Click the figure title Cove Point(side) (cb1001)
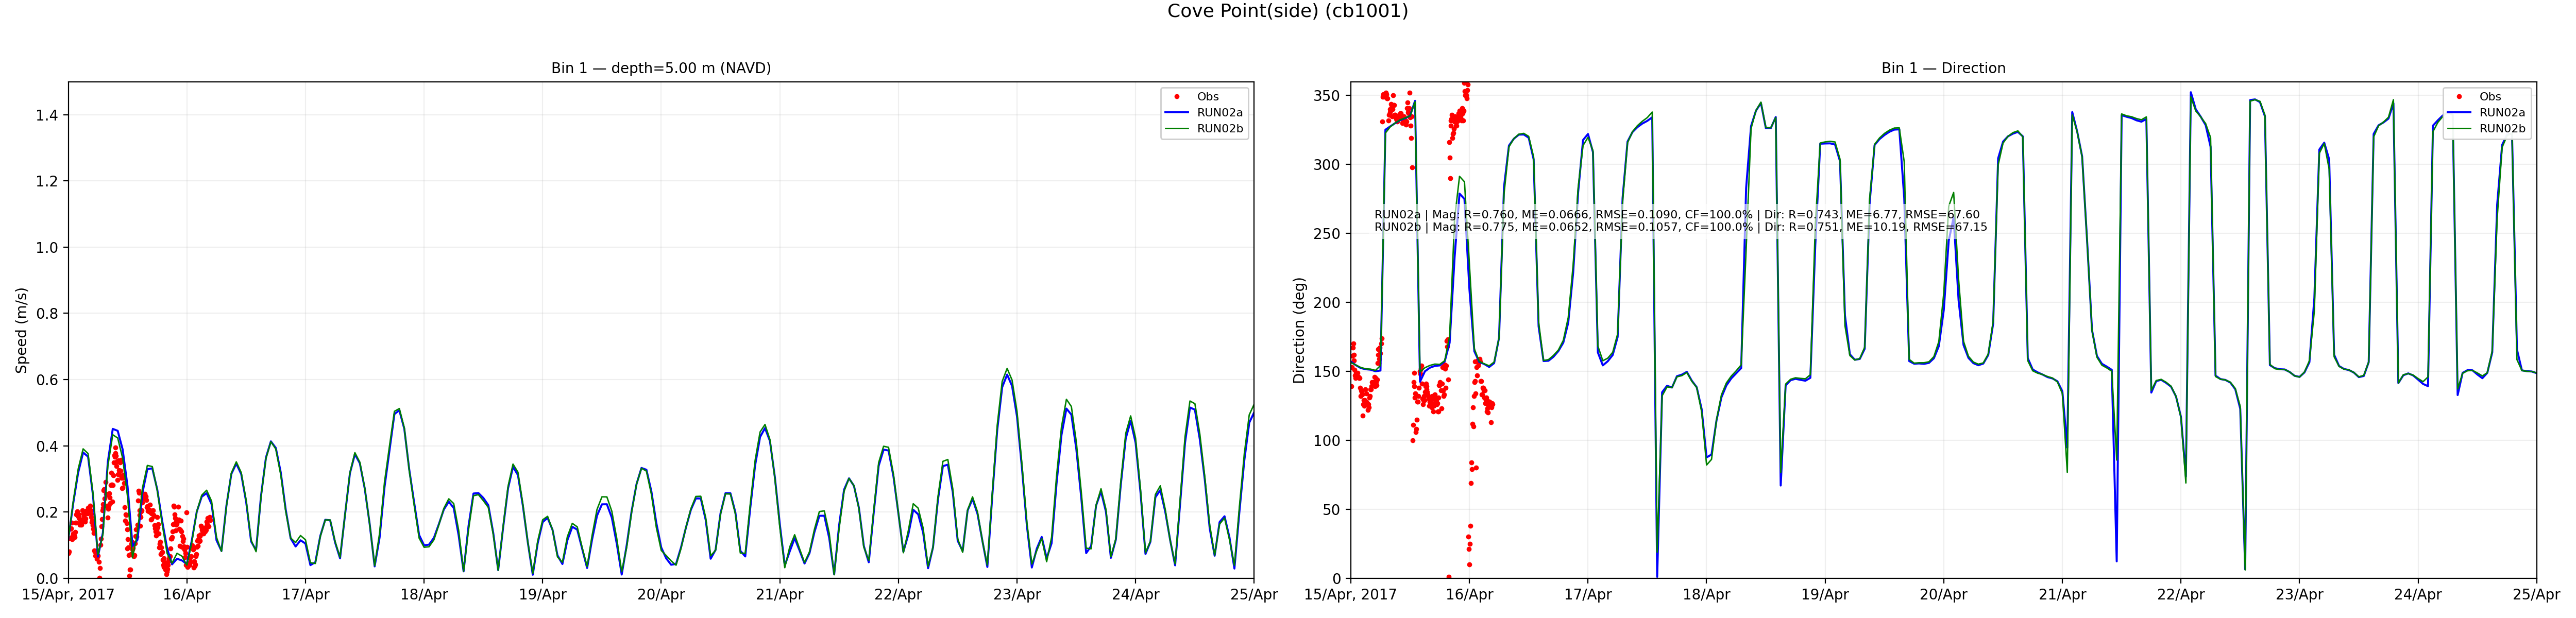Image resolution: width=2576 pixels, height=618 pixels. click(x=1287, y=11)
